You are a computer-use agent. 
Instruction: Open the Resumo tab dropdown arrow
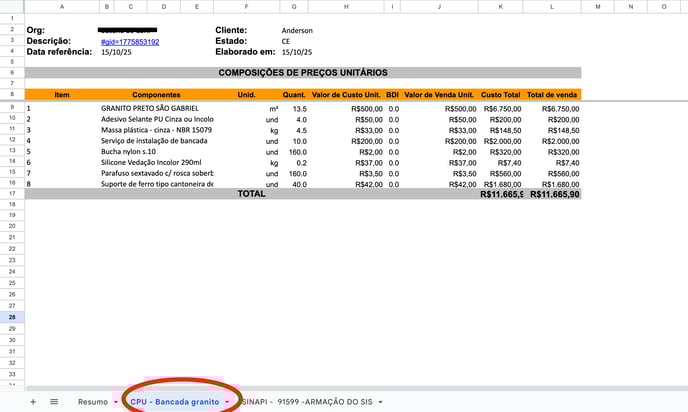coord(115,401)
